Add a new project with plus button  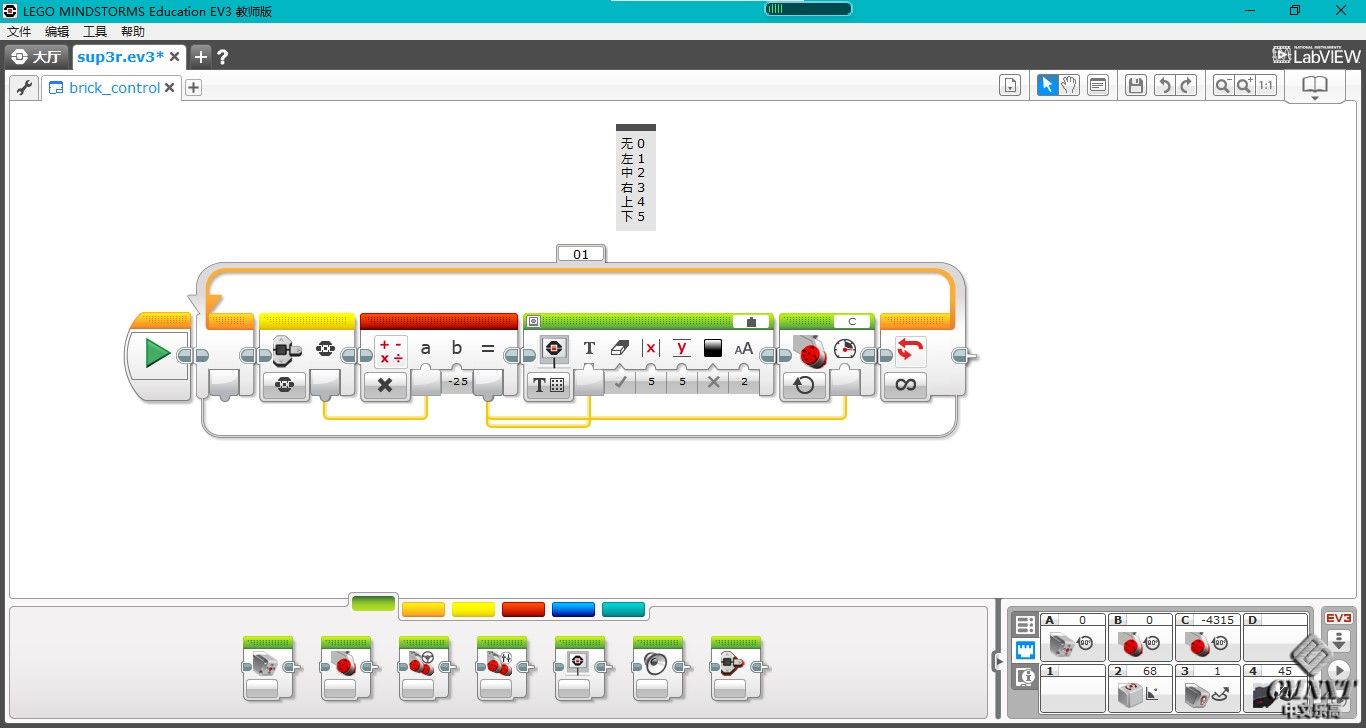201,57
